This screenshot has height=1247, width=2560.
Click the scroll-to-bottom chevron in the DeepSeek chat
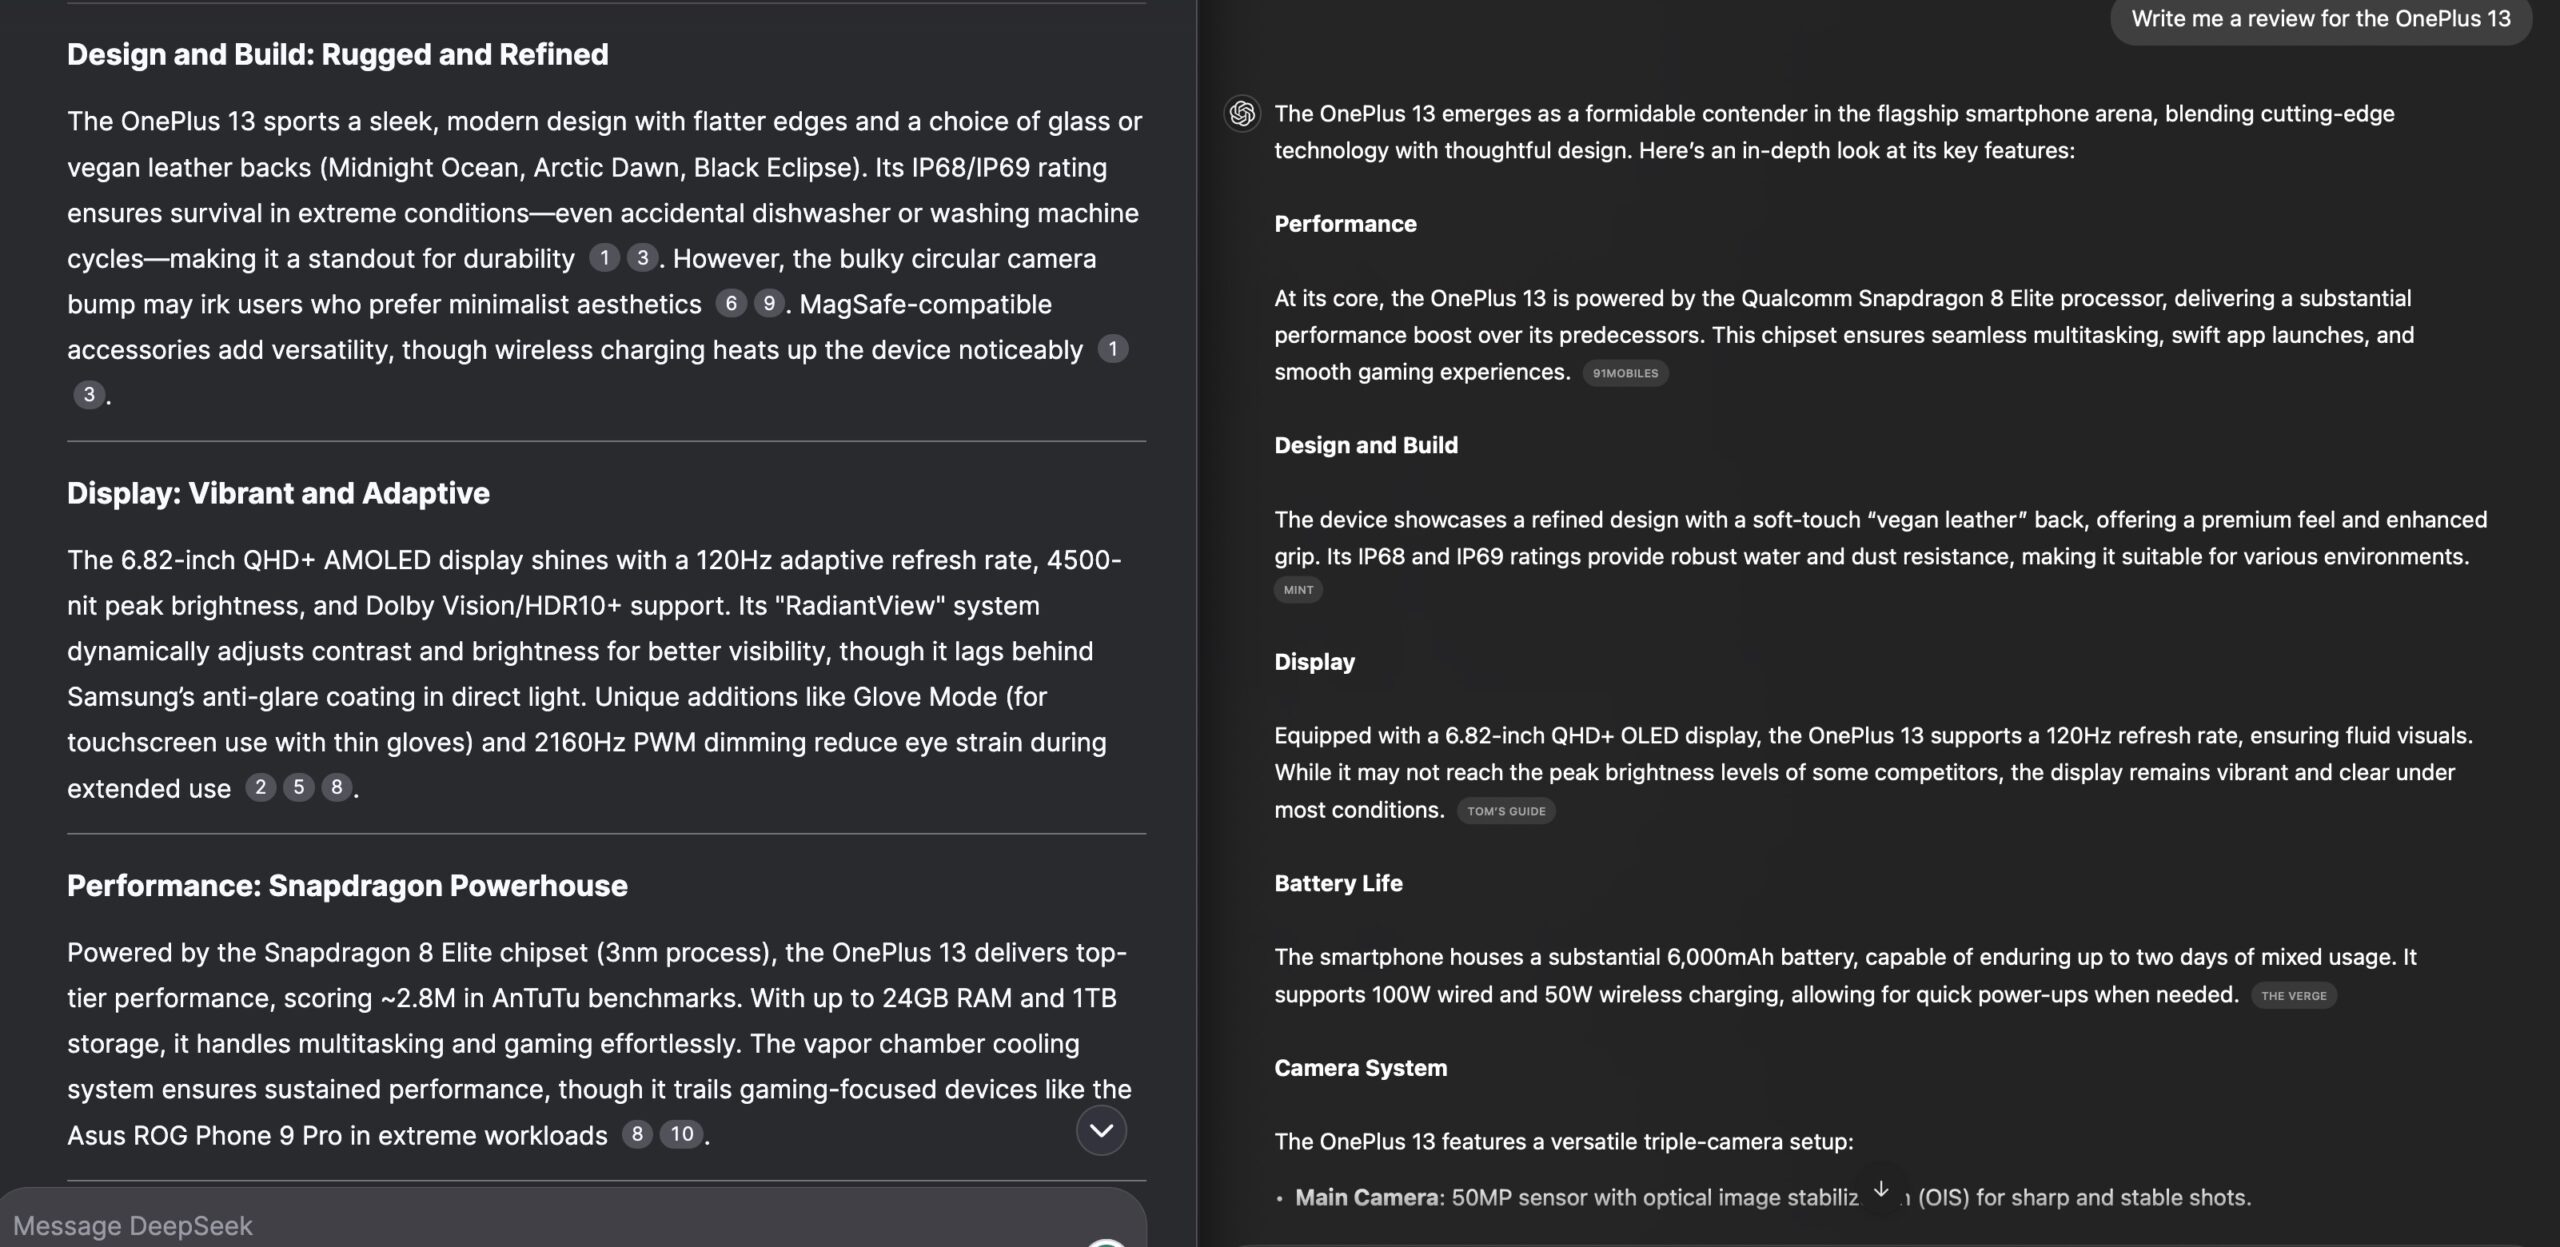[x=1101, y=1131]
